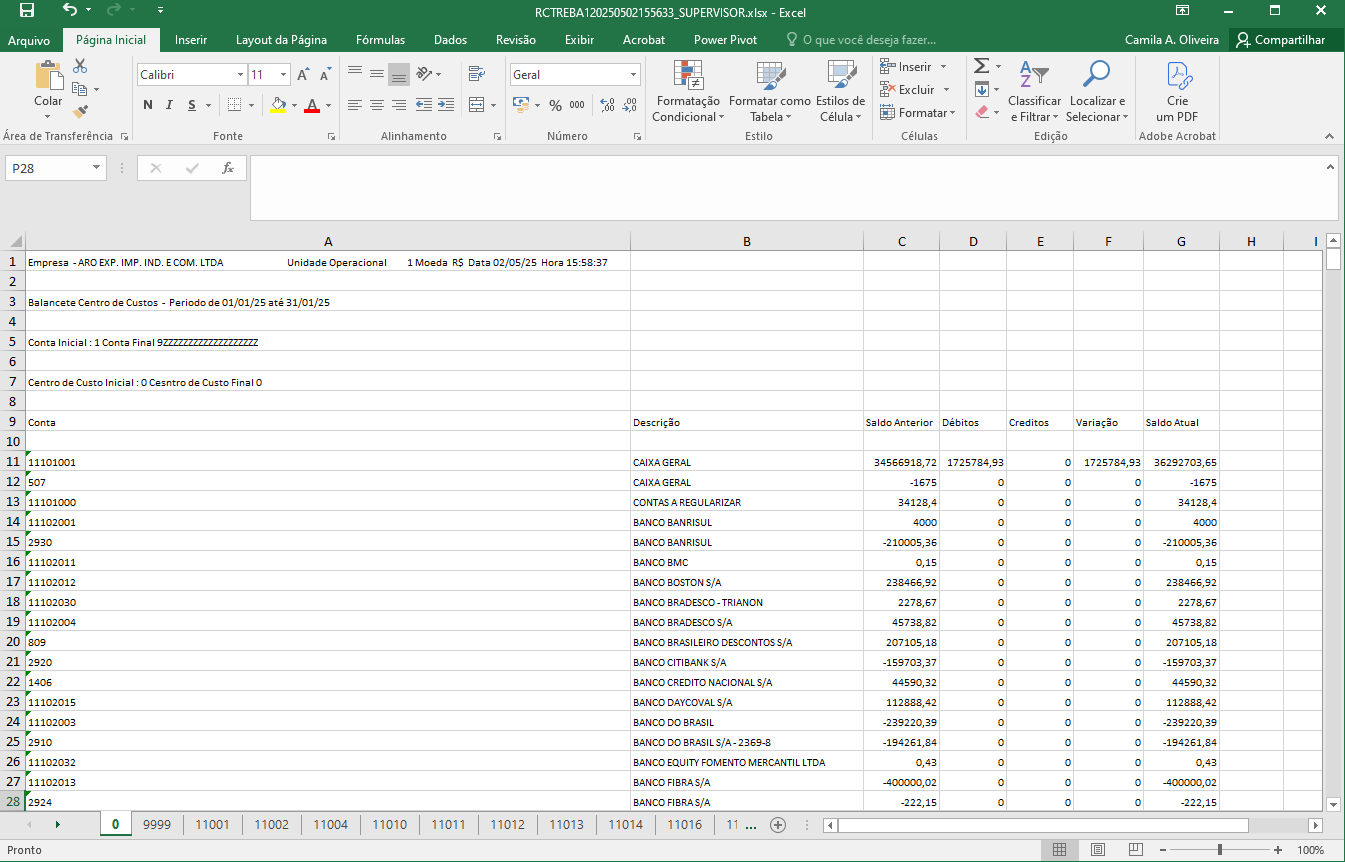The height and width of the screenshot is (862, 1345).
Task: Click the zoom slider handle
Action: (1219, 850)
